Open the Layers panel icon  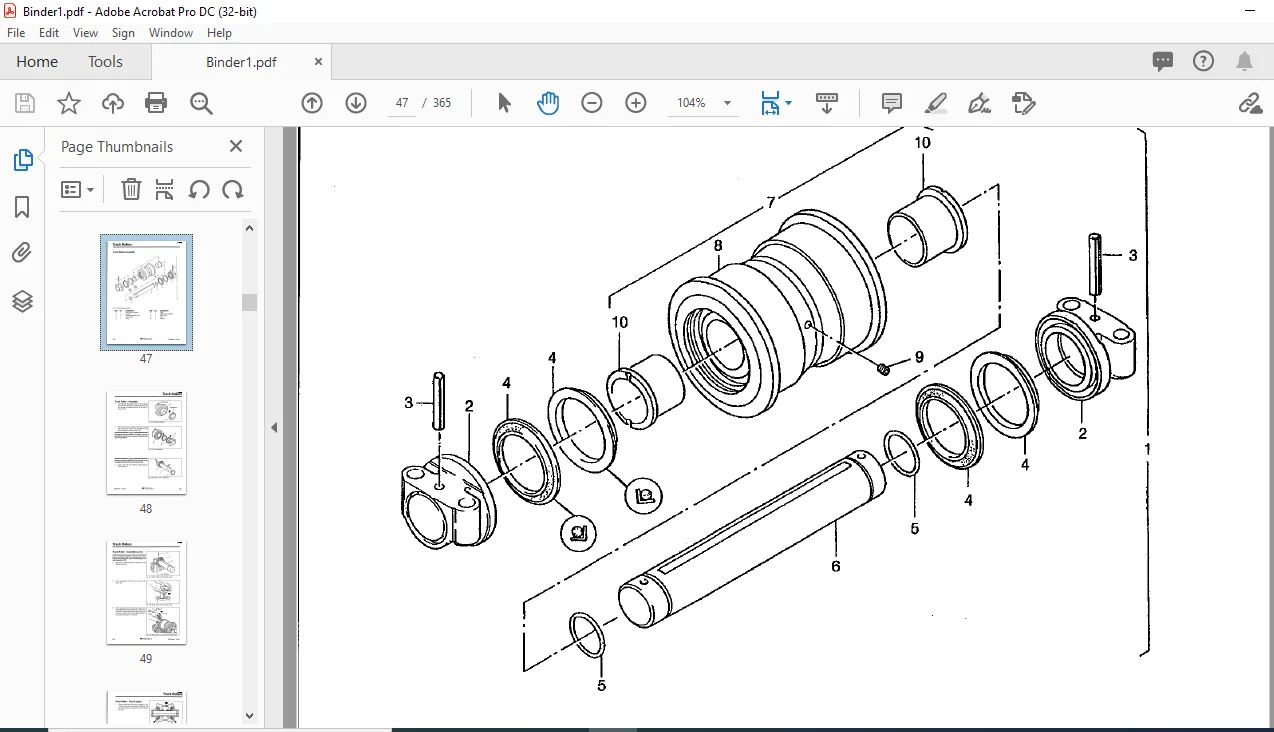[x=22, y=301]
